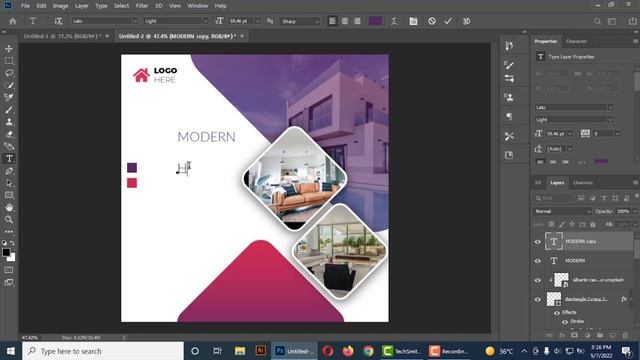Open leading Auto dropdown in Properties

[x=570, y=149]
